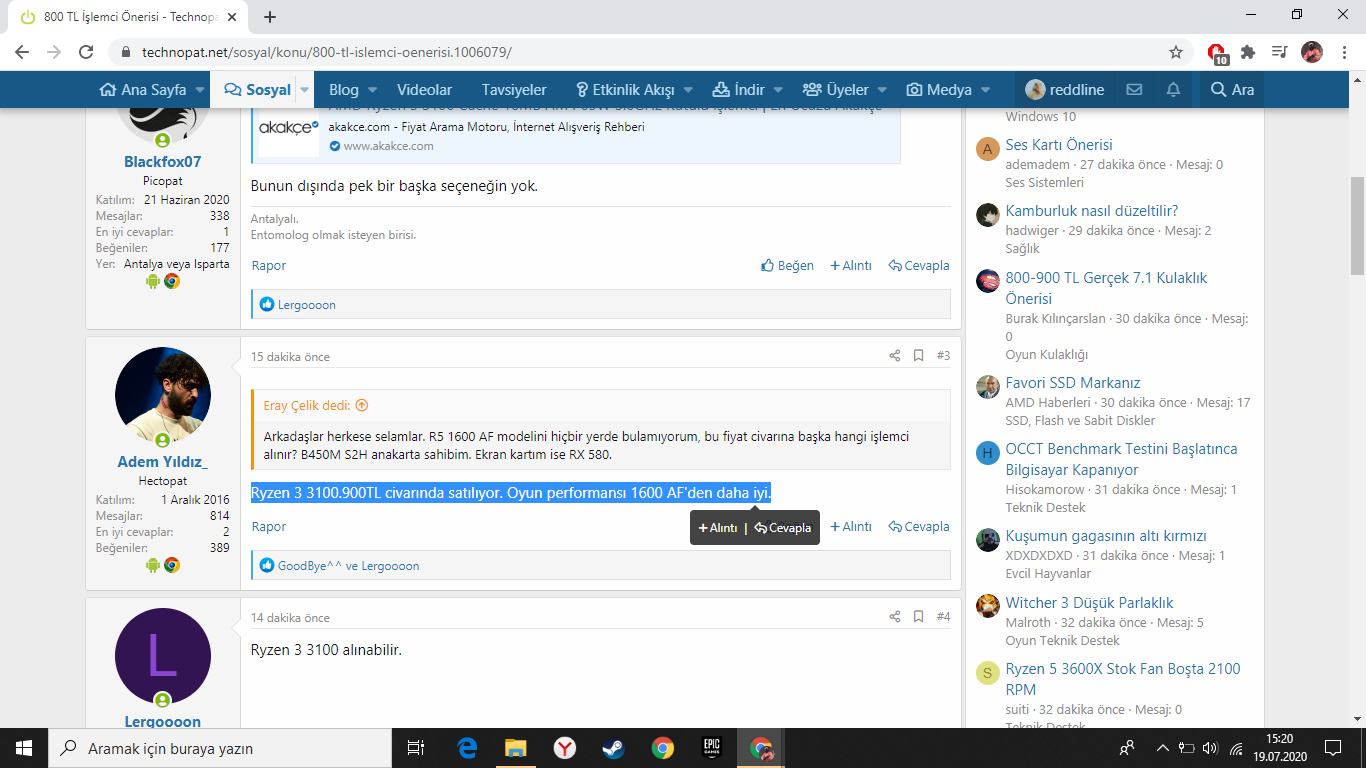The height and width of the screenshot is (768, 1366).
Task: Open the Chrome extensions puzzle menu
Action: (x=1248, y=52)
